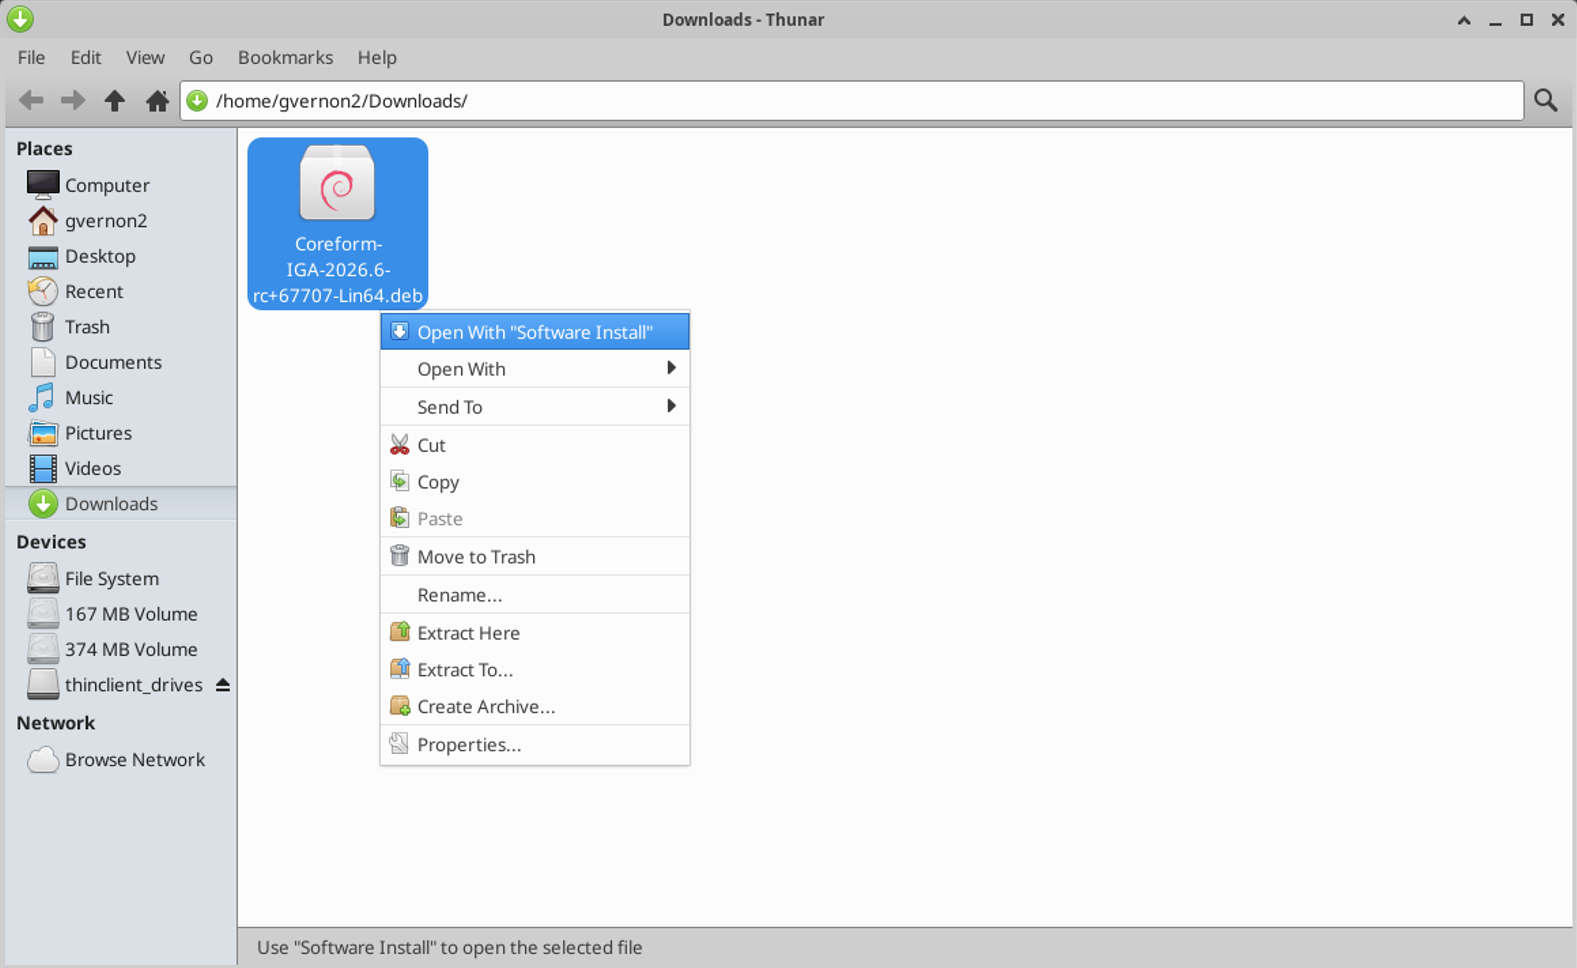This screenshot has height=968, width=1577.
Task: Roll up the window with titlebar up arrow
Action: [x=1464, y=19]
